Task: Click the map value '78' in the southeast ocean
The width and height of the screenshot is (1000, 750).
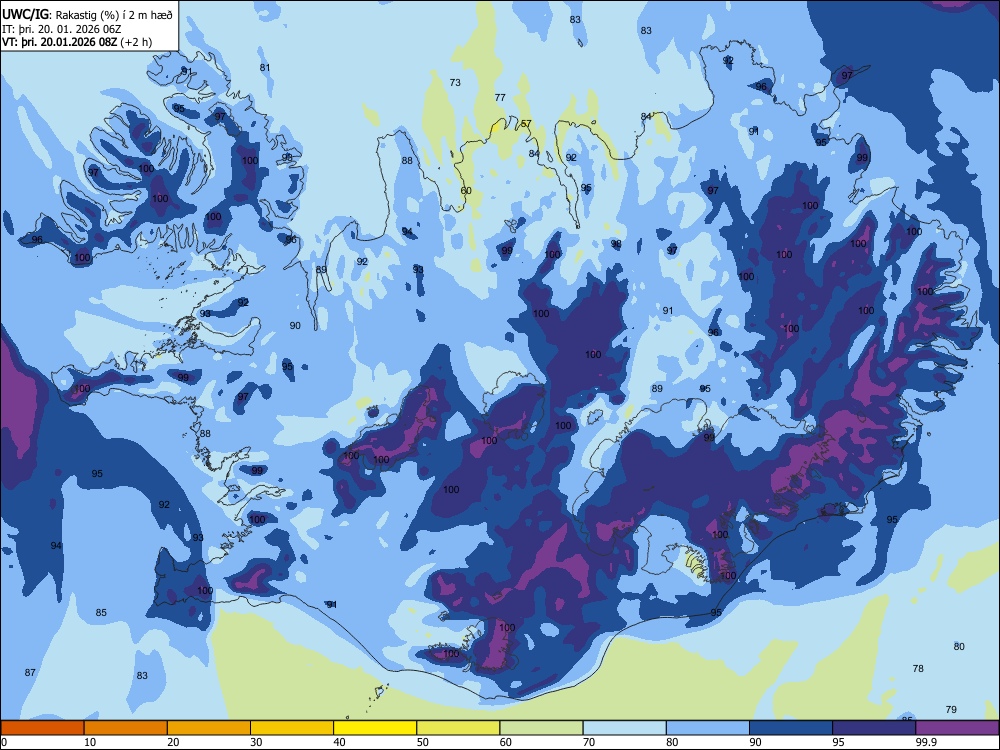Action: 918,668
